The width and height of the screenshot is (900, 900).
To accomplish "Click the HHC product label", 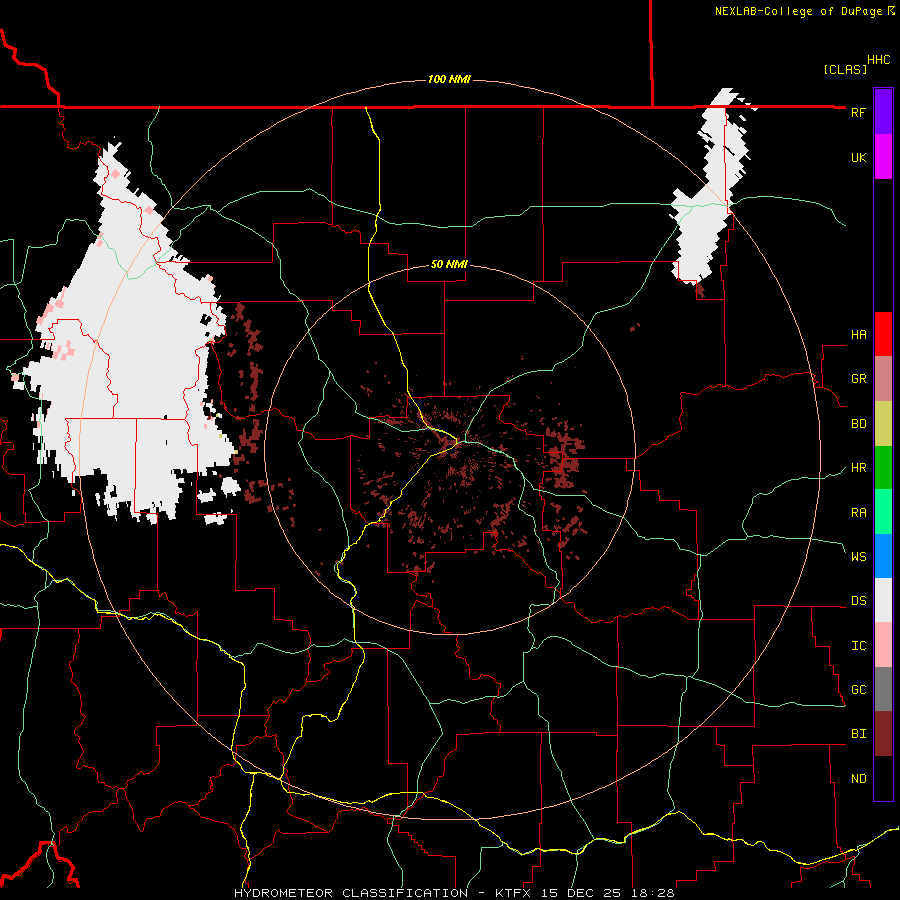I will 878,60.
